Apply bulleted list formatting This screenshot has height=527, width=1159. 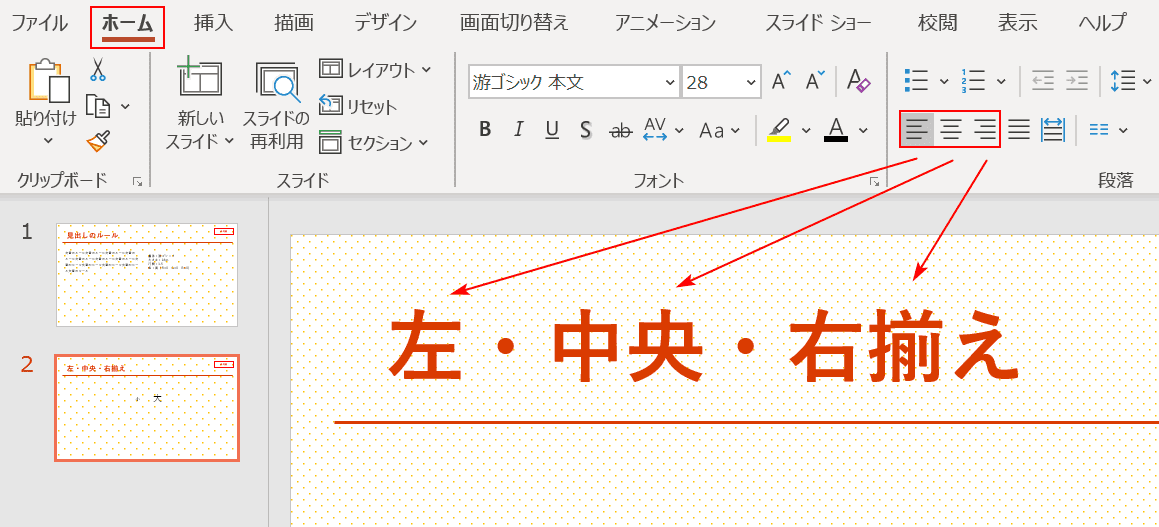tap(917, 81)
